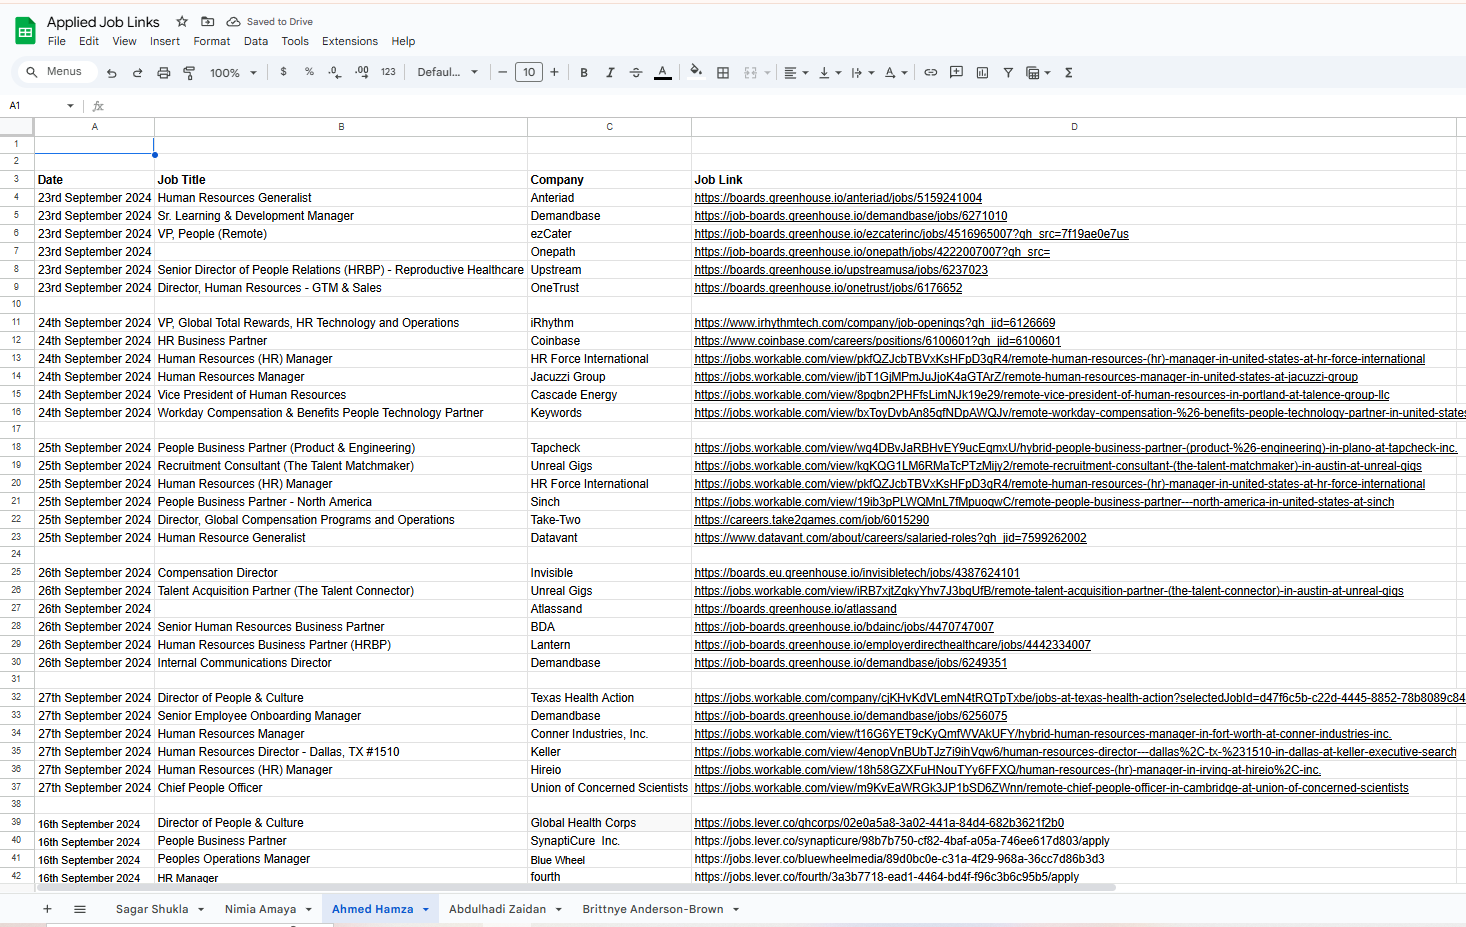Image resolution: width=1466 pixels, height=927 pixels.
Task: Open the Anteriad greenhouse job link
Action: (838, 198)
